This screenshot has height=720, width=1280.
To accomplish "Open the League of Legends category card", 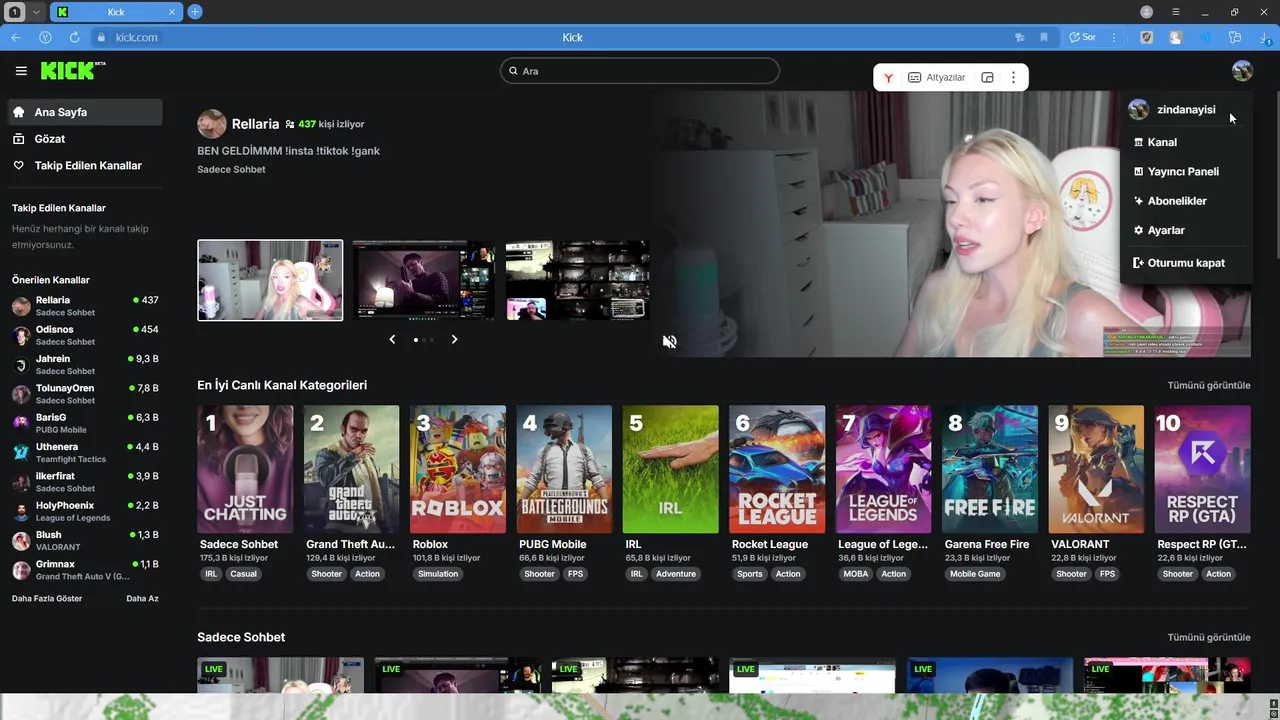I will 883,469.
